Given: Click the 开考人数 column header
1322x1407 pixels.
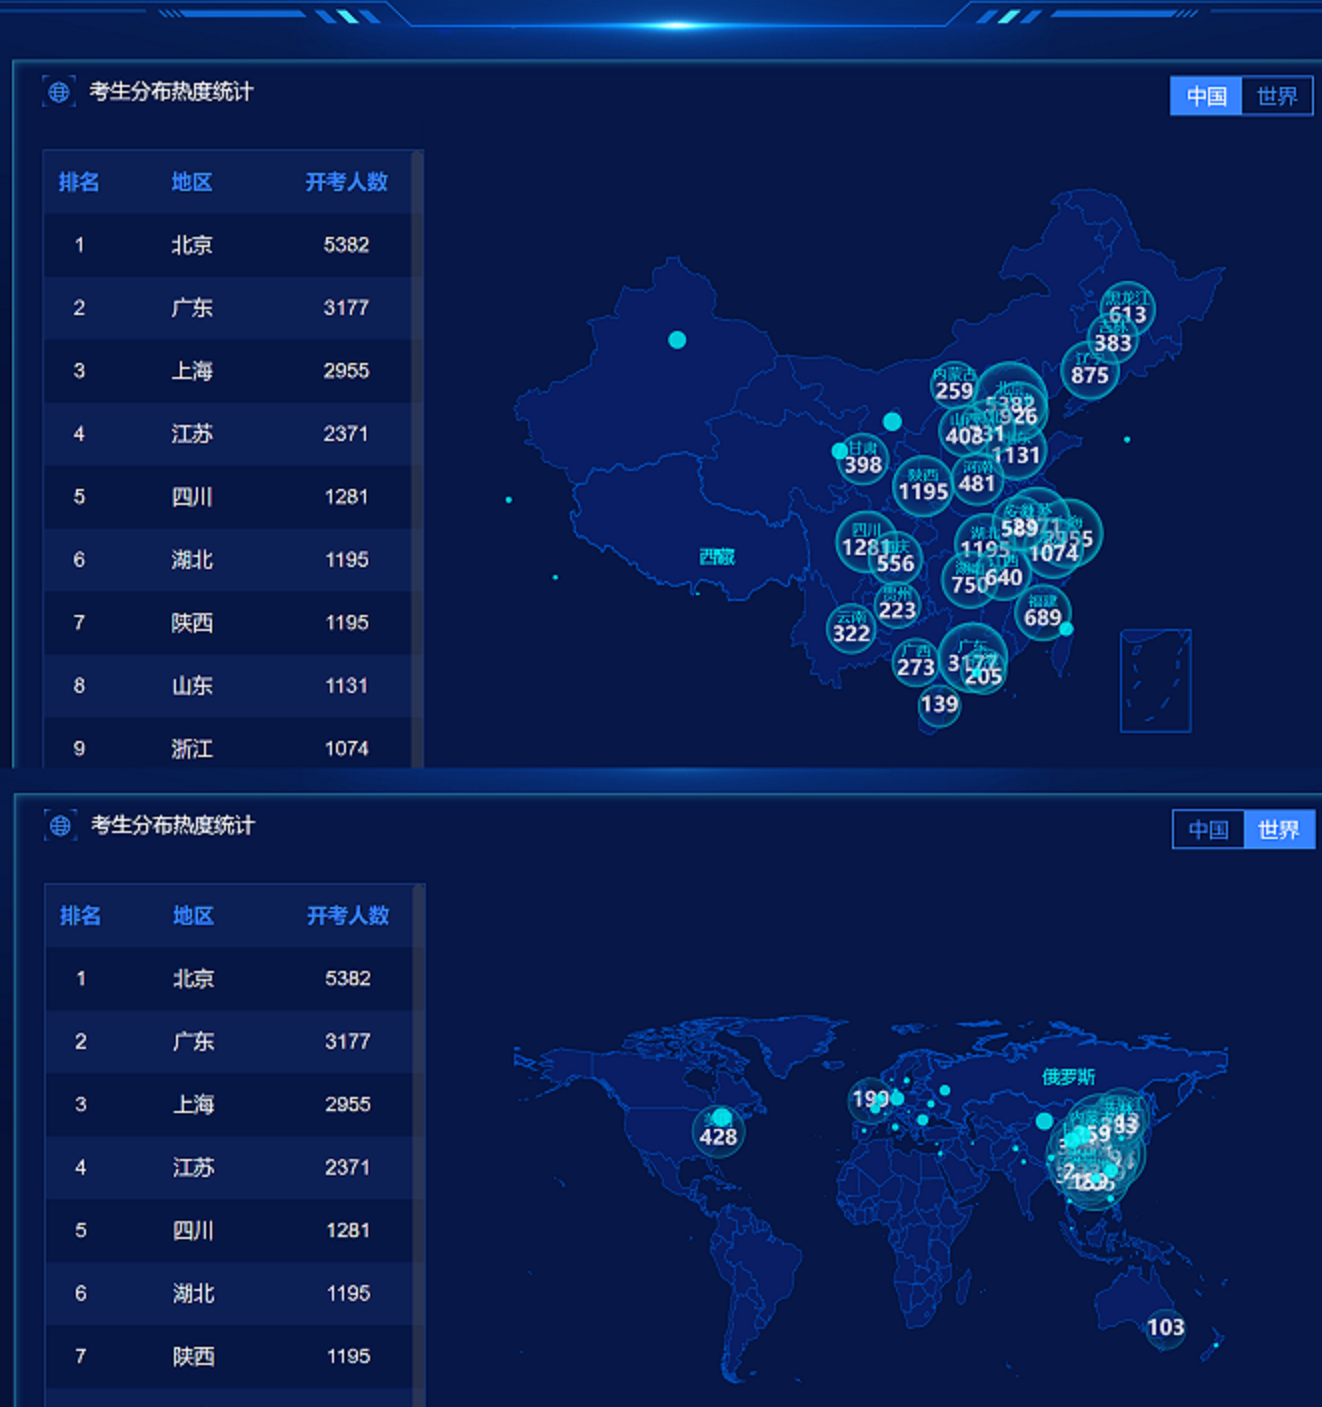Looking at the screenshot, I should tap(347, 182).
